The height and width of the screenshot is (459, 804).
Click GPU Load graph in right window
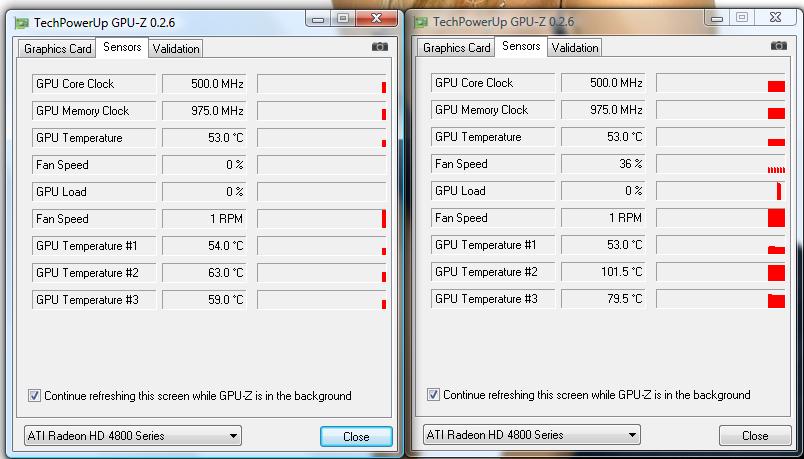[x=721, y=191]
